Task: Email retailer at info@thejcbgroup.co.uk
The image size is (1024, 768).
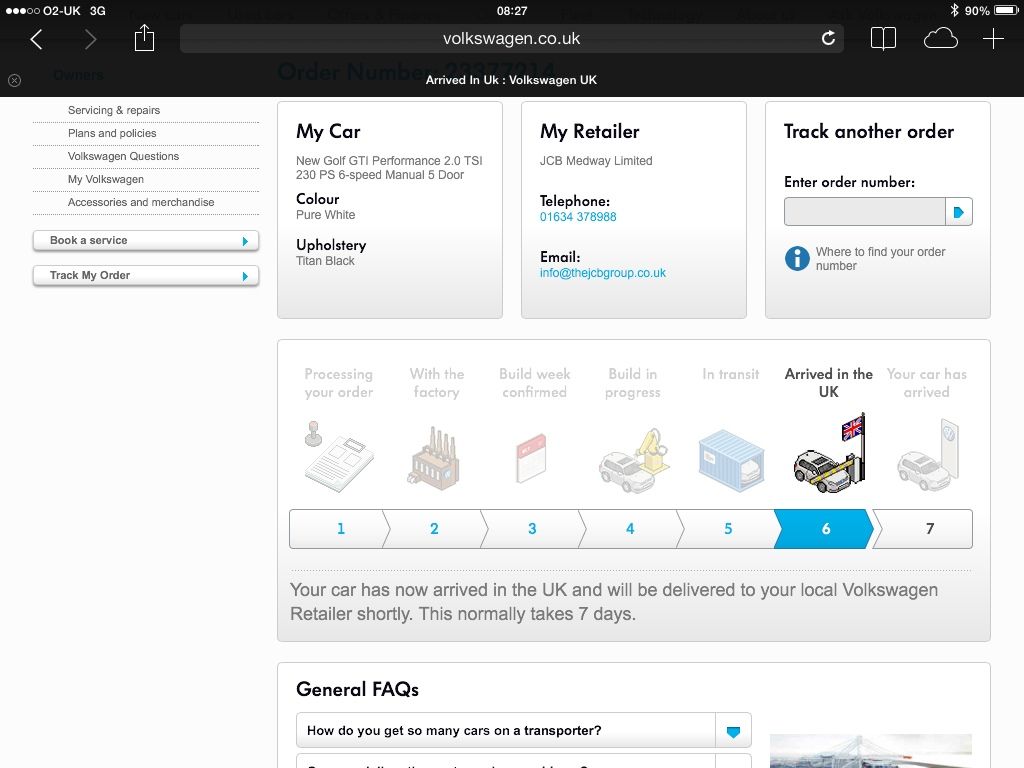Action: pos(603,273)
